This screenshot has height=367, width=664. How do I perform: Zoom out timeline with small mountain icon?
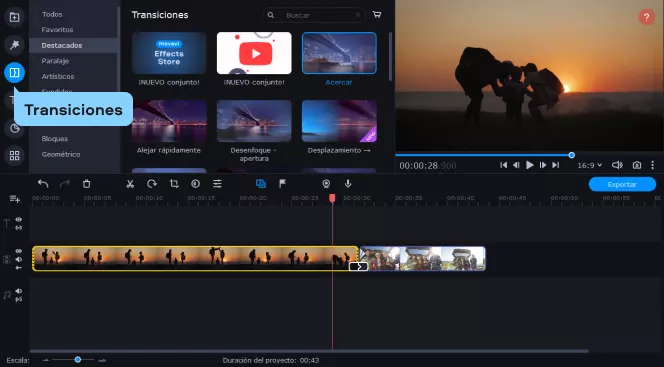45,360
